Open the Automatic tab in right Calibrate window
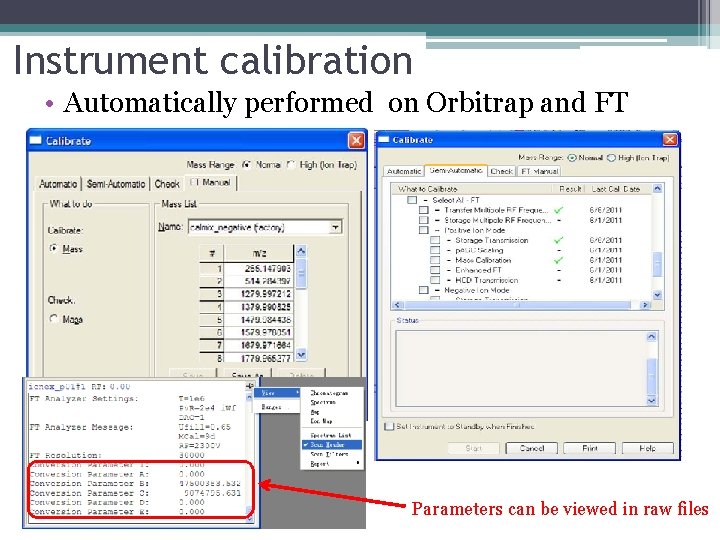This screenshot has width=720, height=540. 404,171
